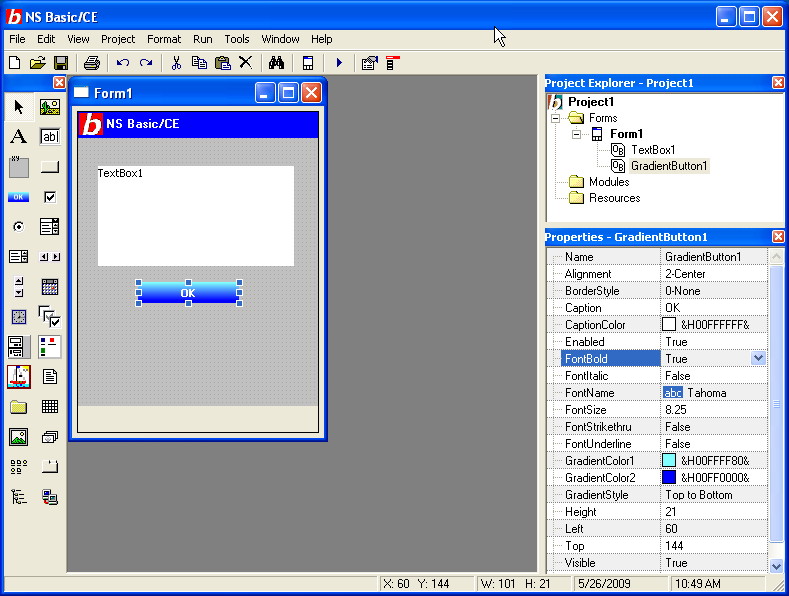This screenshot has width=789, height=596.
Task: Select the yellow folder tool in toolbox
Action: coord(19,407)
